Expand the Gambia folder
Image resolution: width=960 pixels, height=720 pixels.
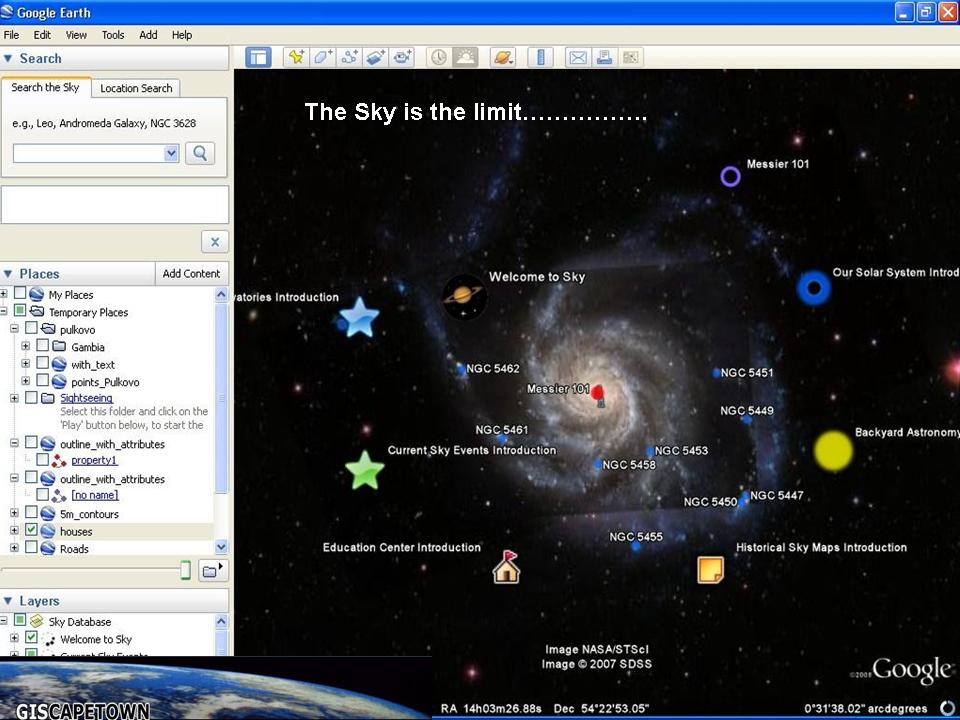(25, 347)
